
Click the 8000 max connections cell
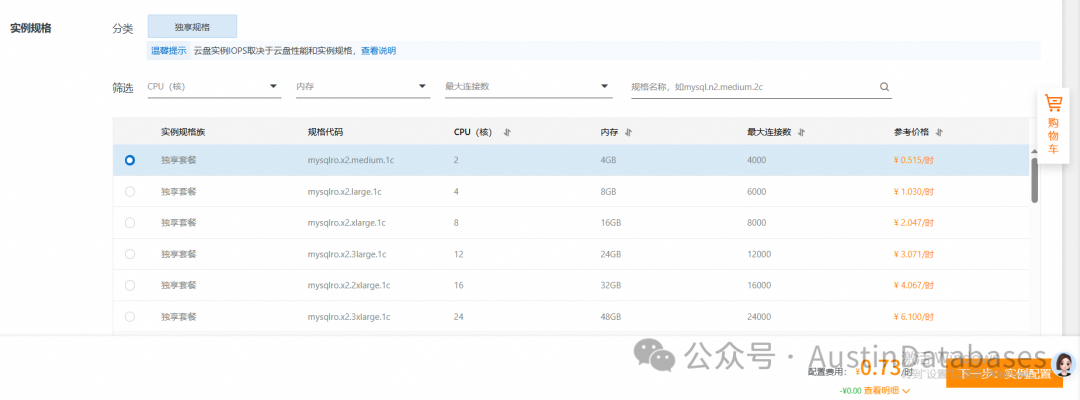(x=756, y=223)
